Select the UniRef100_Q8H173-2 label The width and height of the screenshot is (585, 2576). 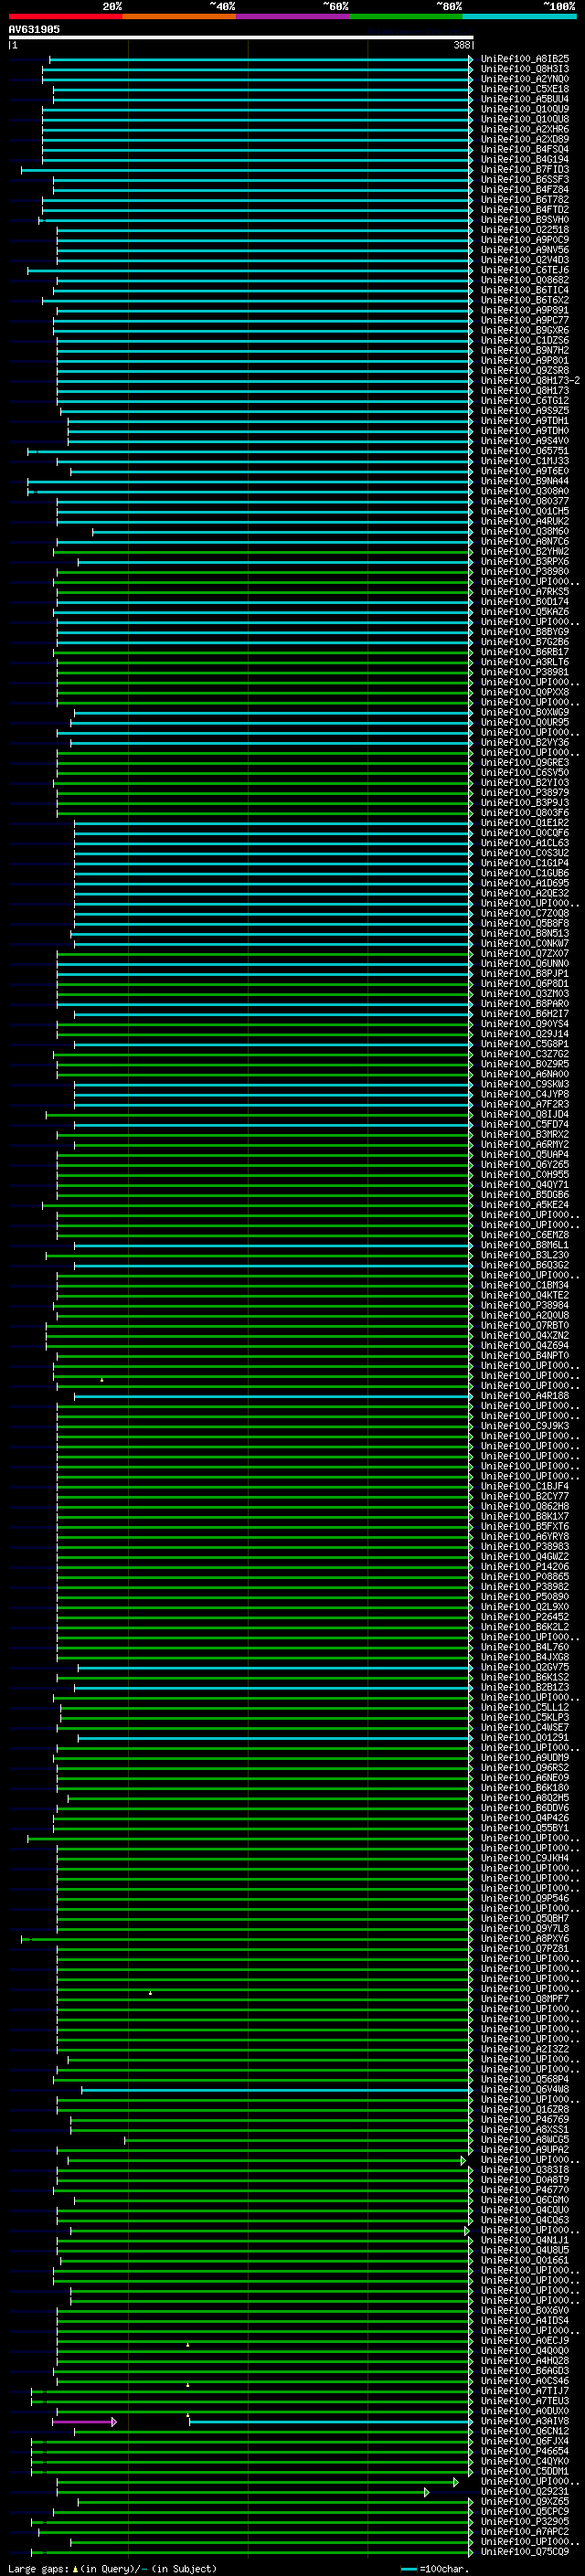point(530,381)
